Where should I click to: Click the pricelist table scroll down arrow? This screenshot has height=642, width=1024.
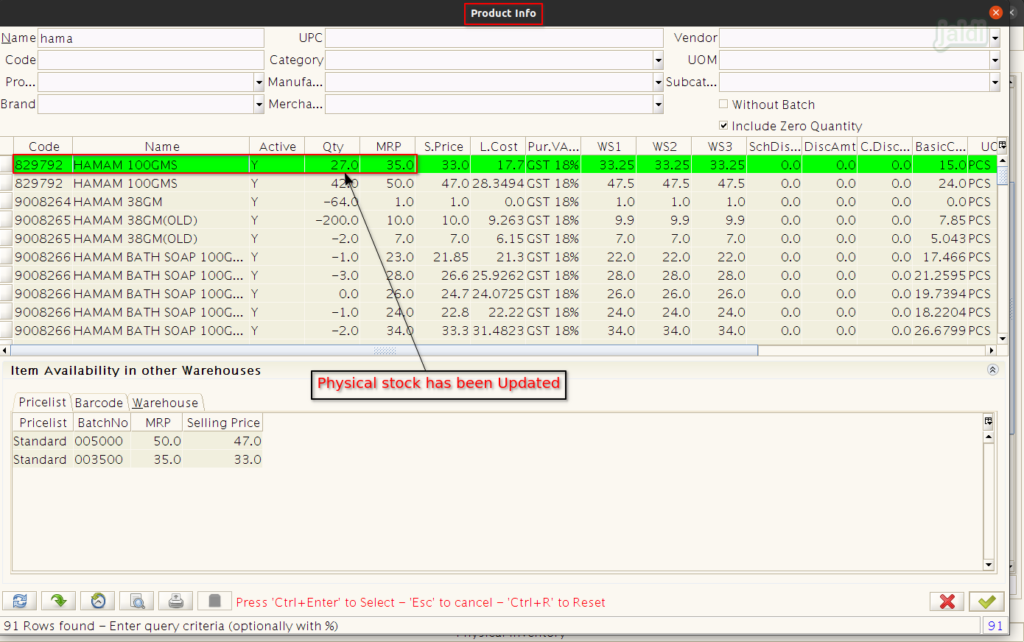click(989, 565)
